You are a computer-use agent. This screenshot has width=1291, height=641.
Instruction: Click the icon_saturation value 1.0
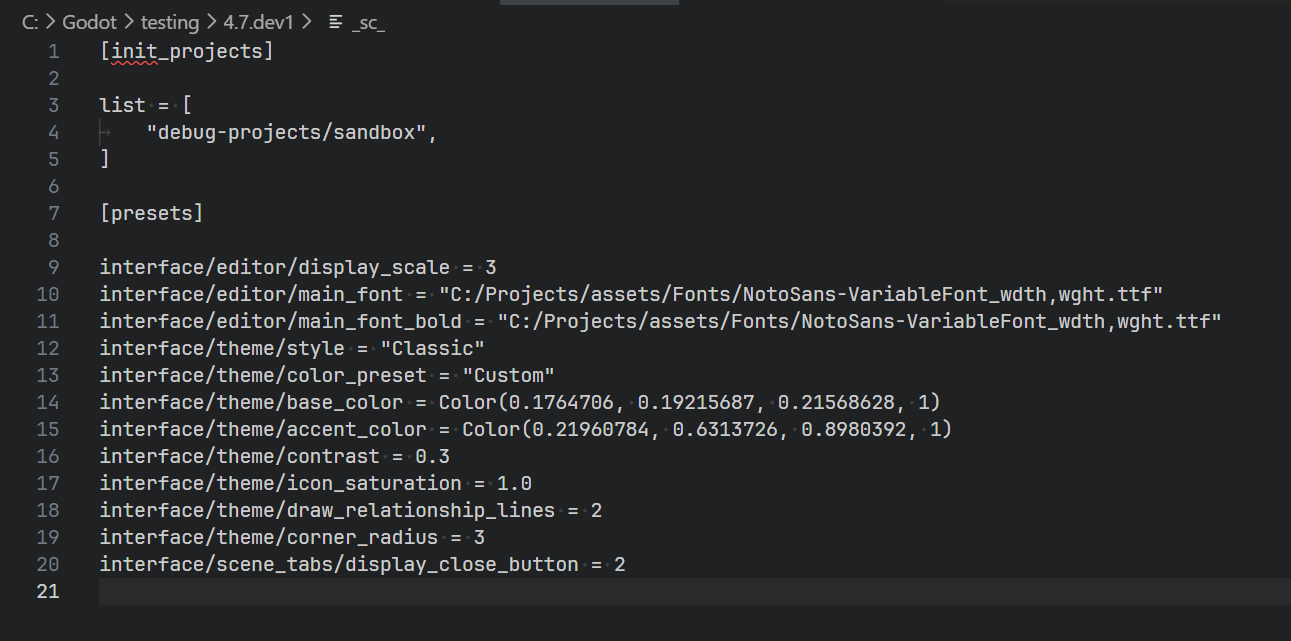tap(514, 483)
